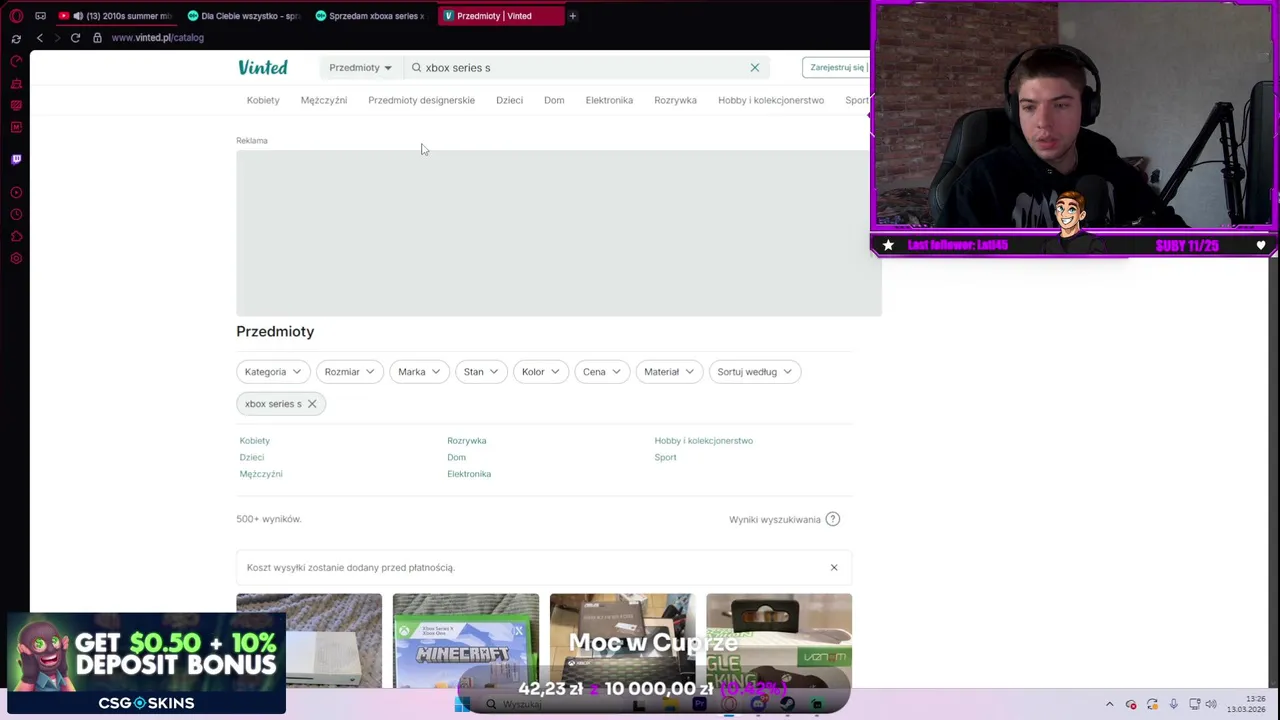1280x720 pixels.
Task: Open a new browser tab
Action: pos(573,16)
